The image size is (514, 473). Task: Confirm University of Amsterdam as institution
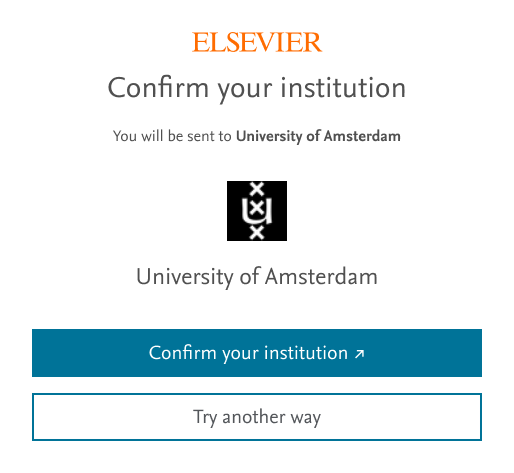pos(257,353)
